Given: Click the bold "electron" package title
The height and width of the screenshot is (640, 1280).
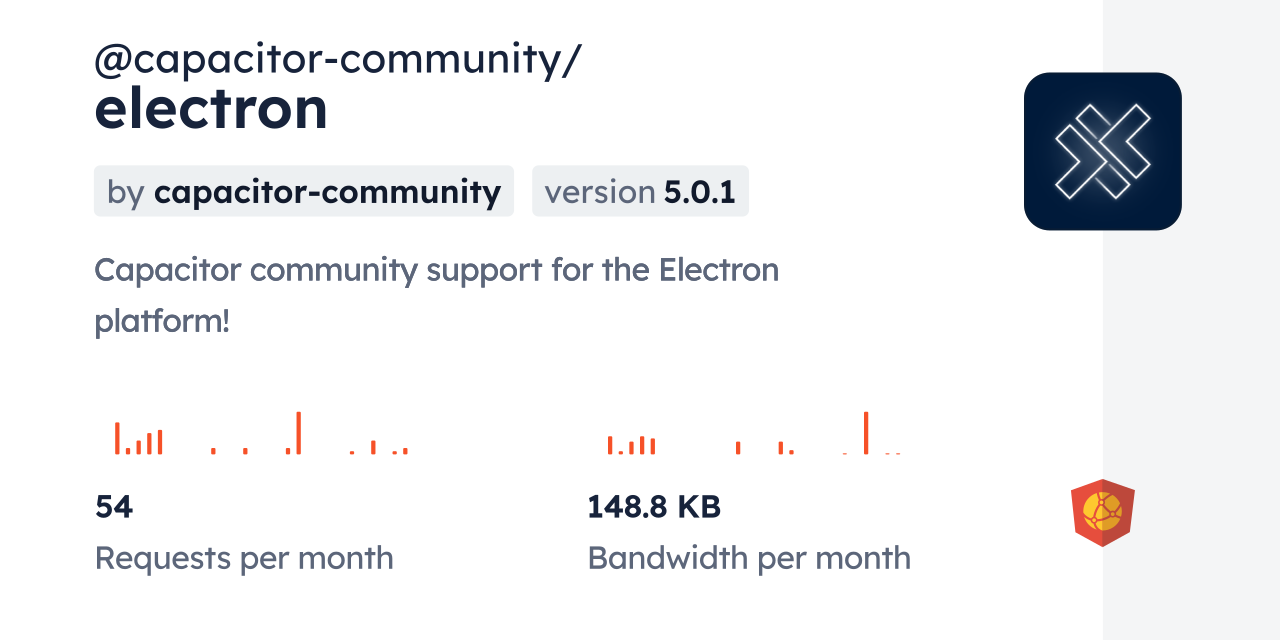Looking at the screenshot, I should pos(211,109).
